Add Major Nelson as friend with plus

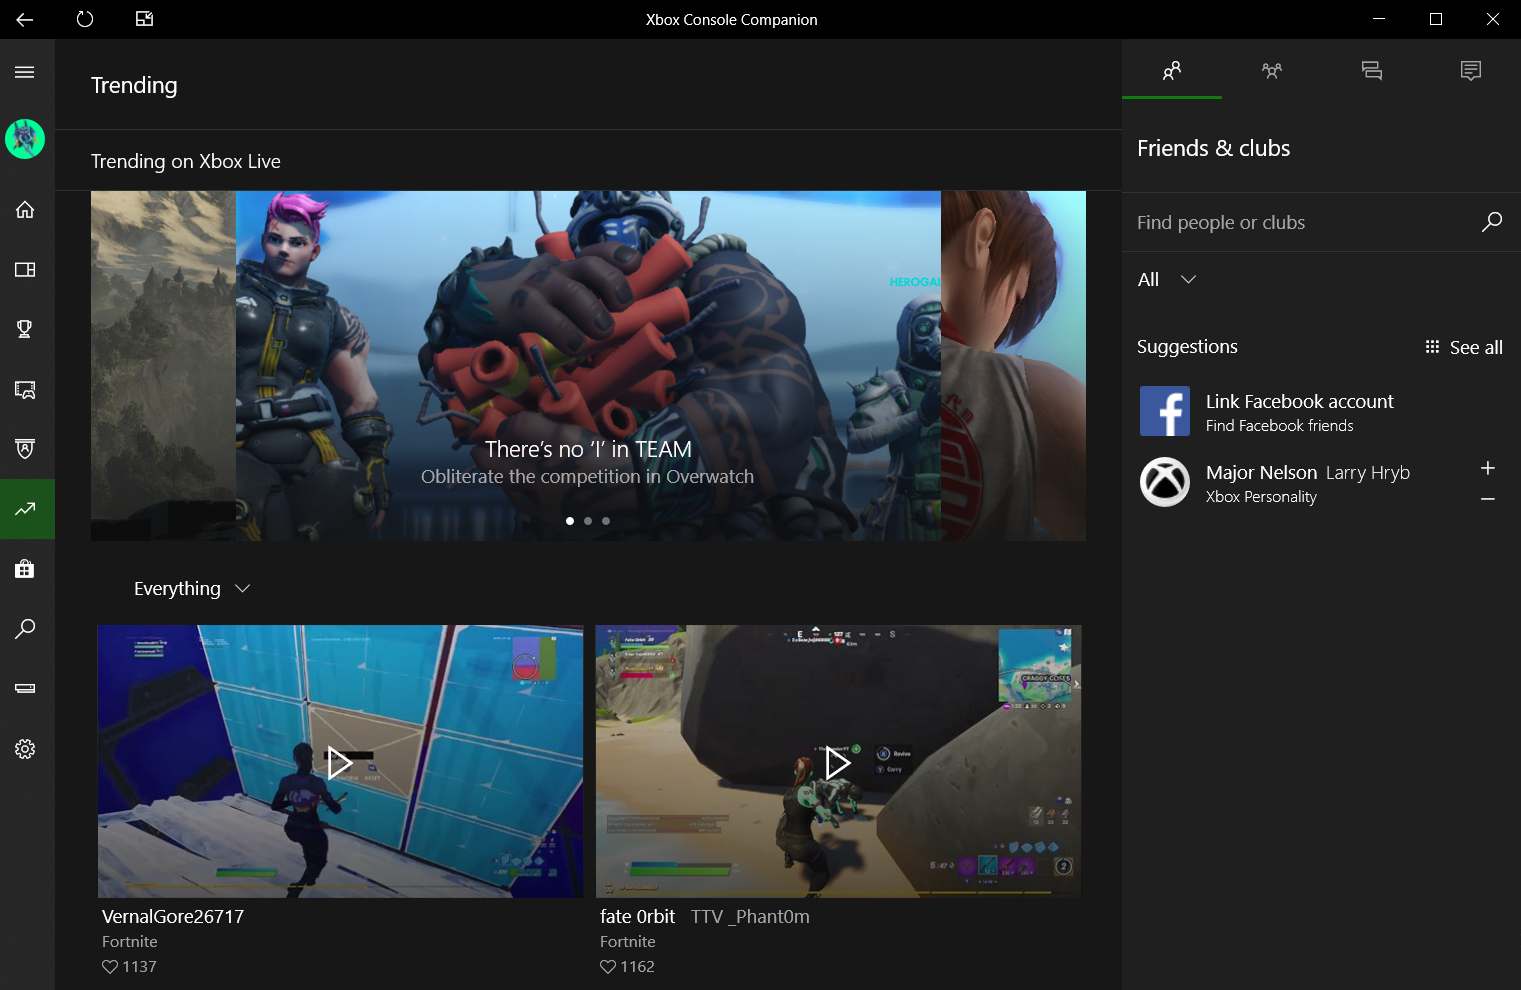tap(1488, 468)
